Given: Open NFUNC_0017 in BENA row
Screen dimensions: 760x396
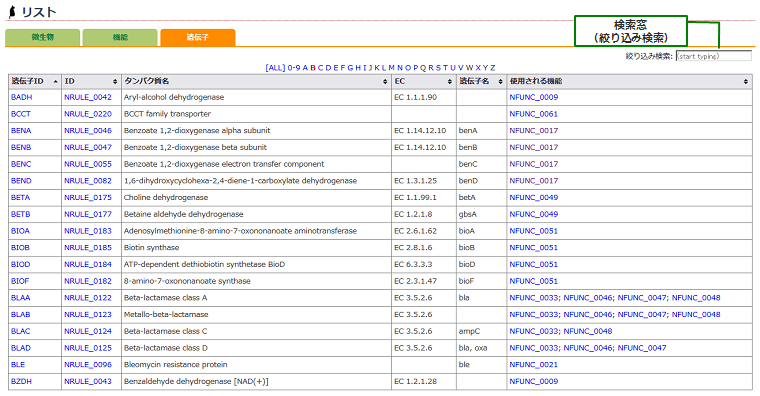Looking at the screenshot, I should 534,130.
